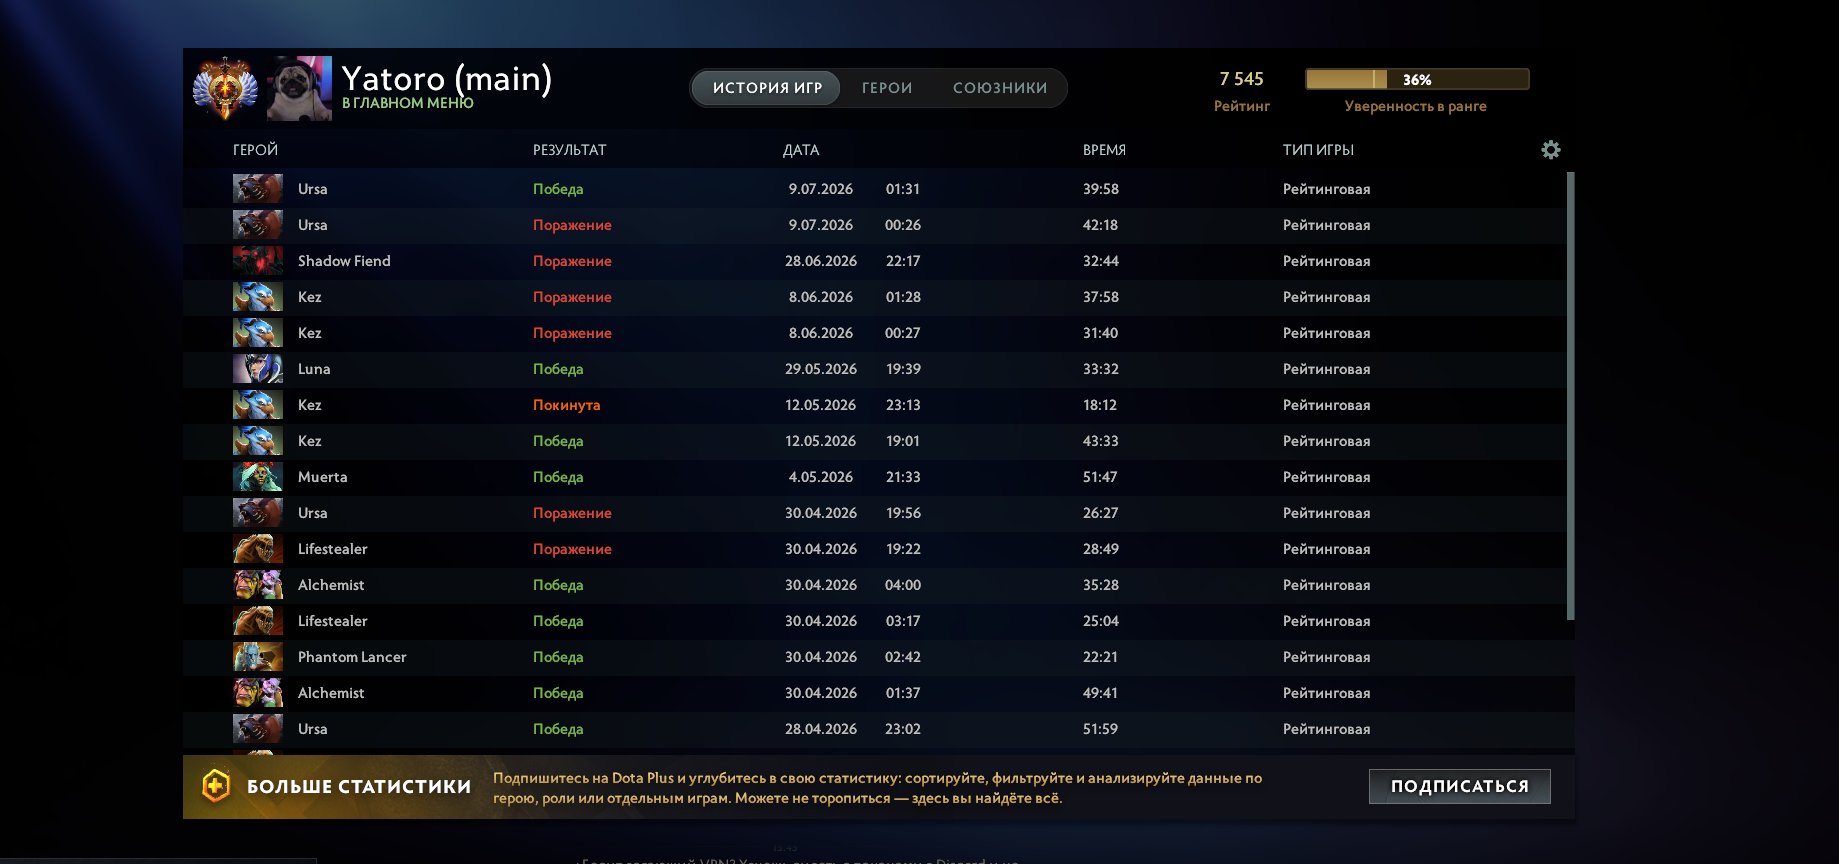Click the duration 39:58
The height and width of the screenshot is (864, 1839).
pyautogui.click(x=1101, y=189)
